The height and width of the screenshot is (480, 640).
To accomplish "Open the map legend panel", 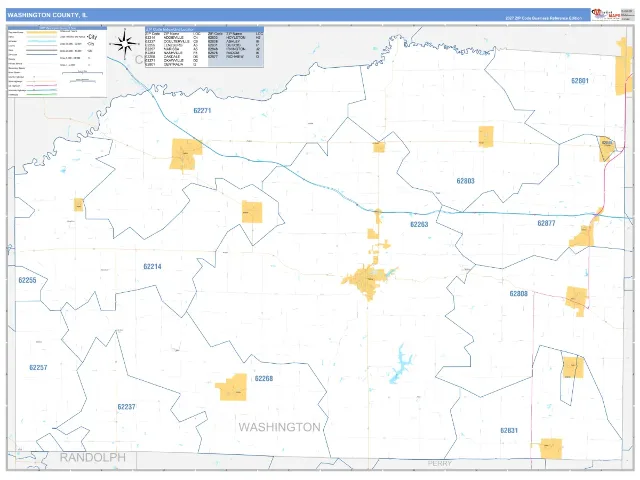I will pos(57,62).
